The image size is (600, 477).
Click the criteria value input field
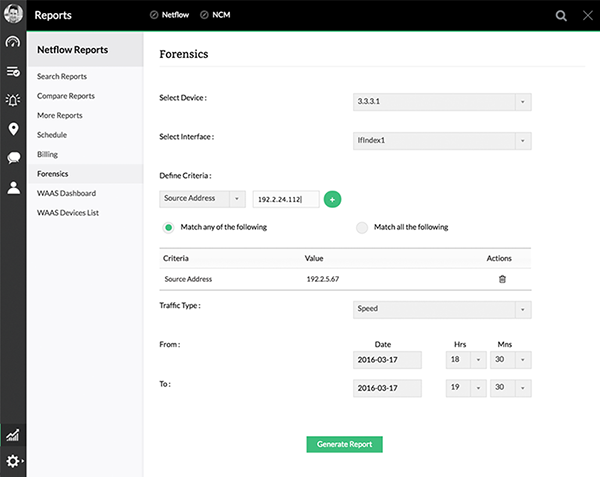point(285,199)
